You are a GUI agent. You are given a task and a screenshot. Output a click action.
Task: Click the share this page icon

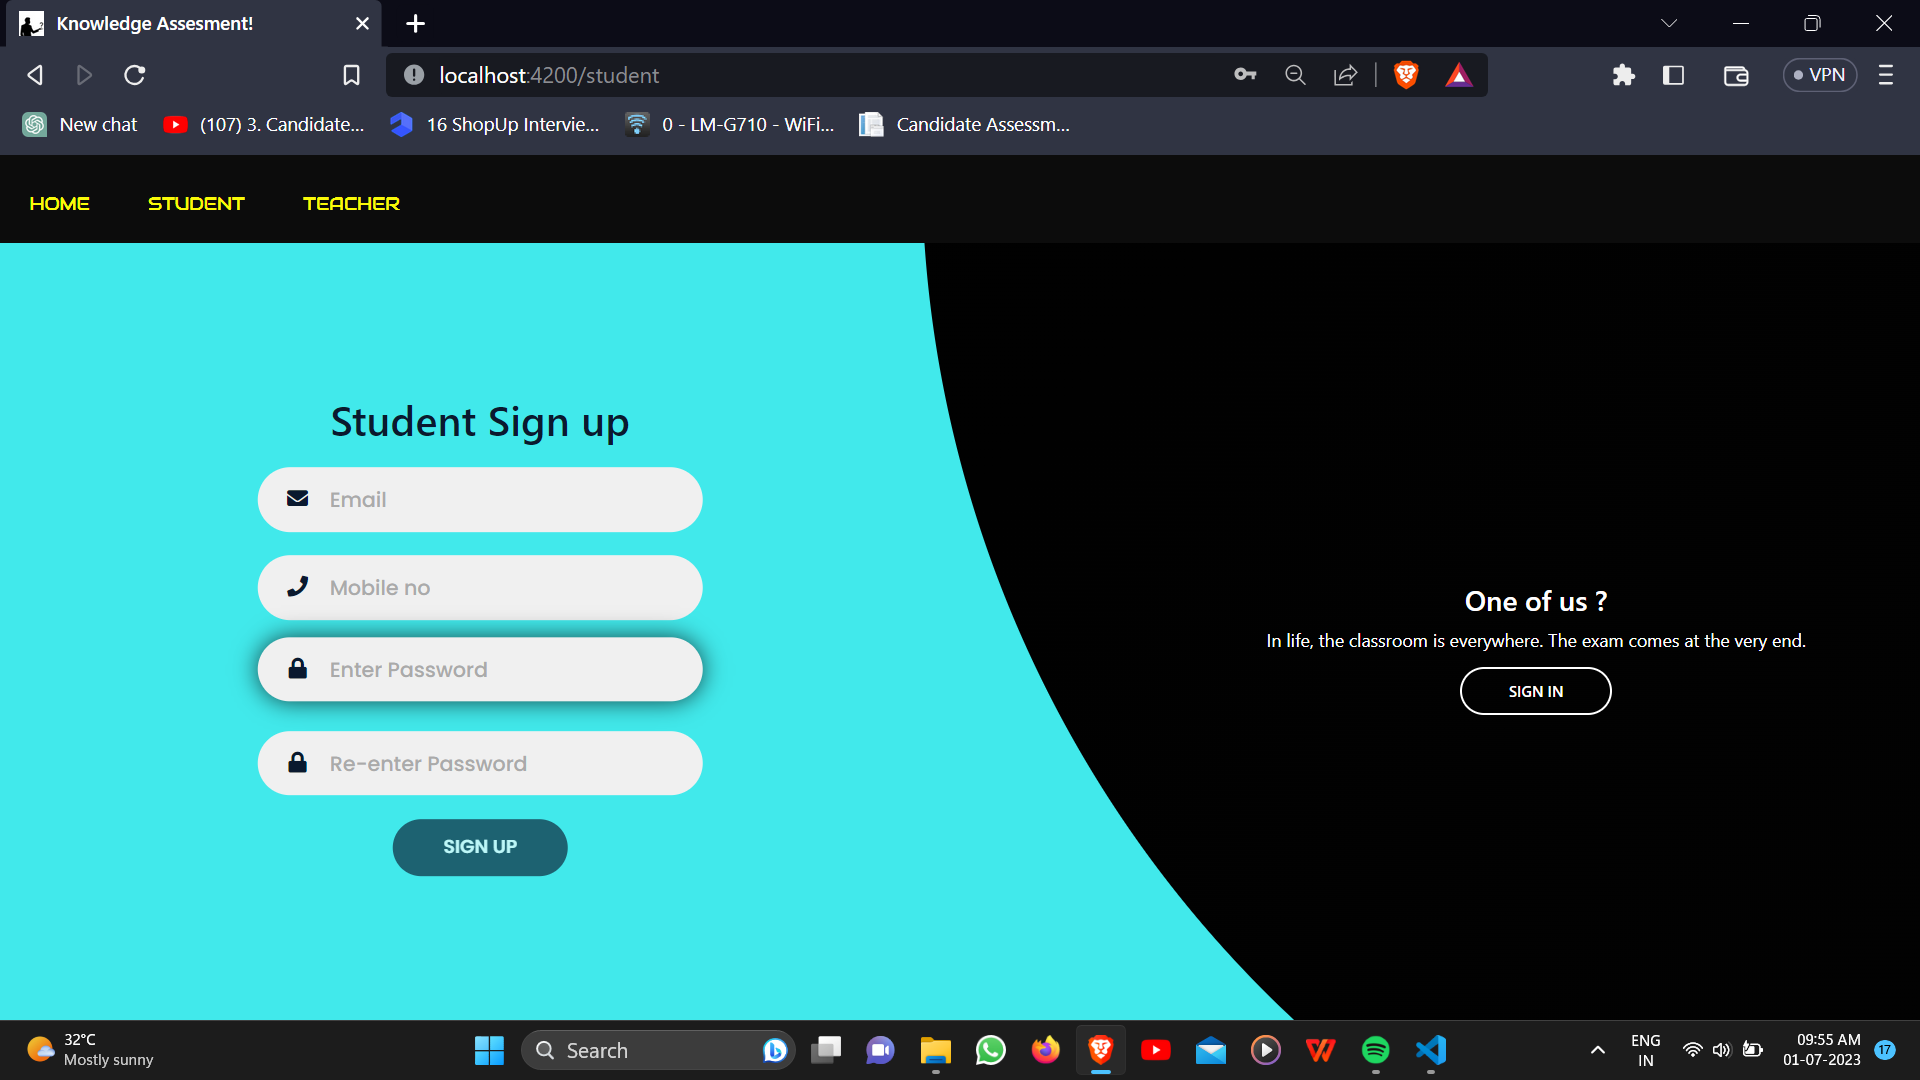1345,75
